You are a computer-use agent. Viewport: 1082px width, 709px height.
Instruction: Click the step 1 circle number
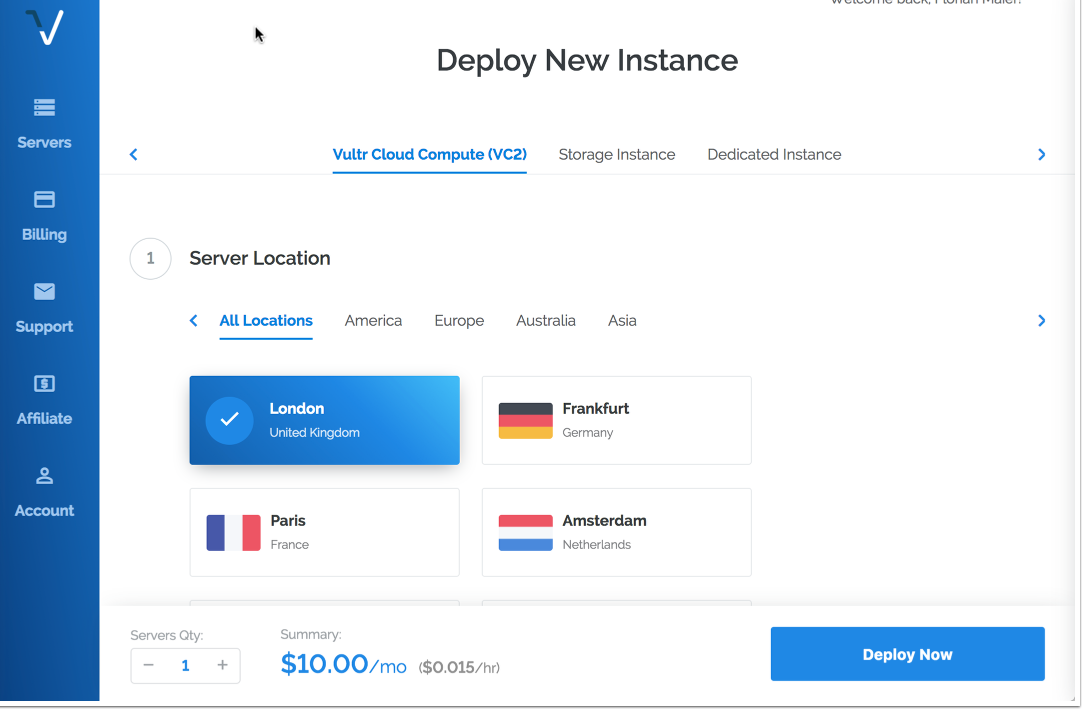click(150, 259)
